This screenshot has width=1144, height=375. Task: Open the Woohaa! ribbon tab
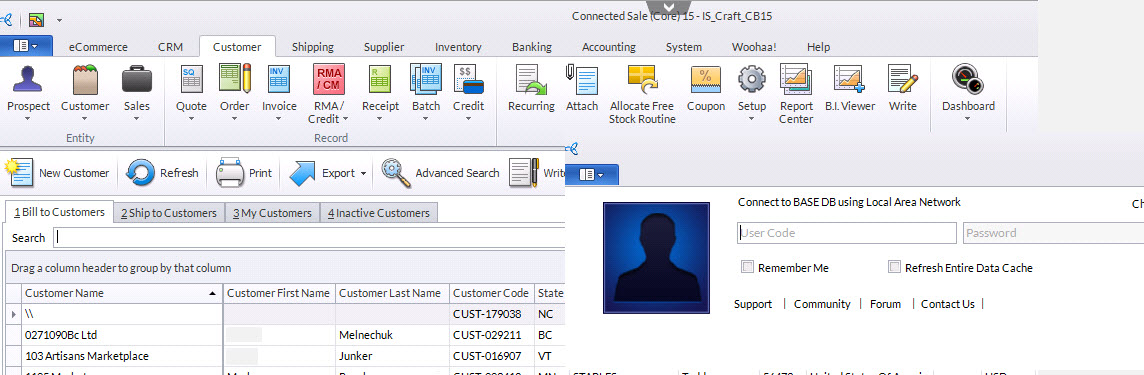(x=754, y=47)
